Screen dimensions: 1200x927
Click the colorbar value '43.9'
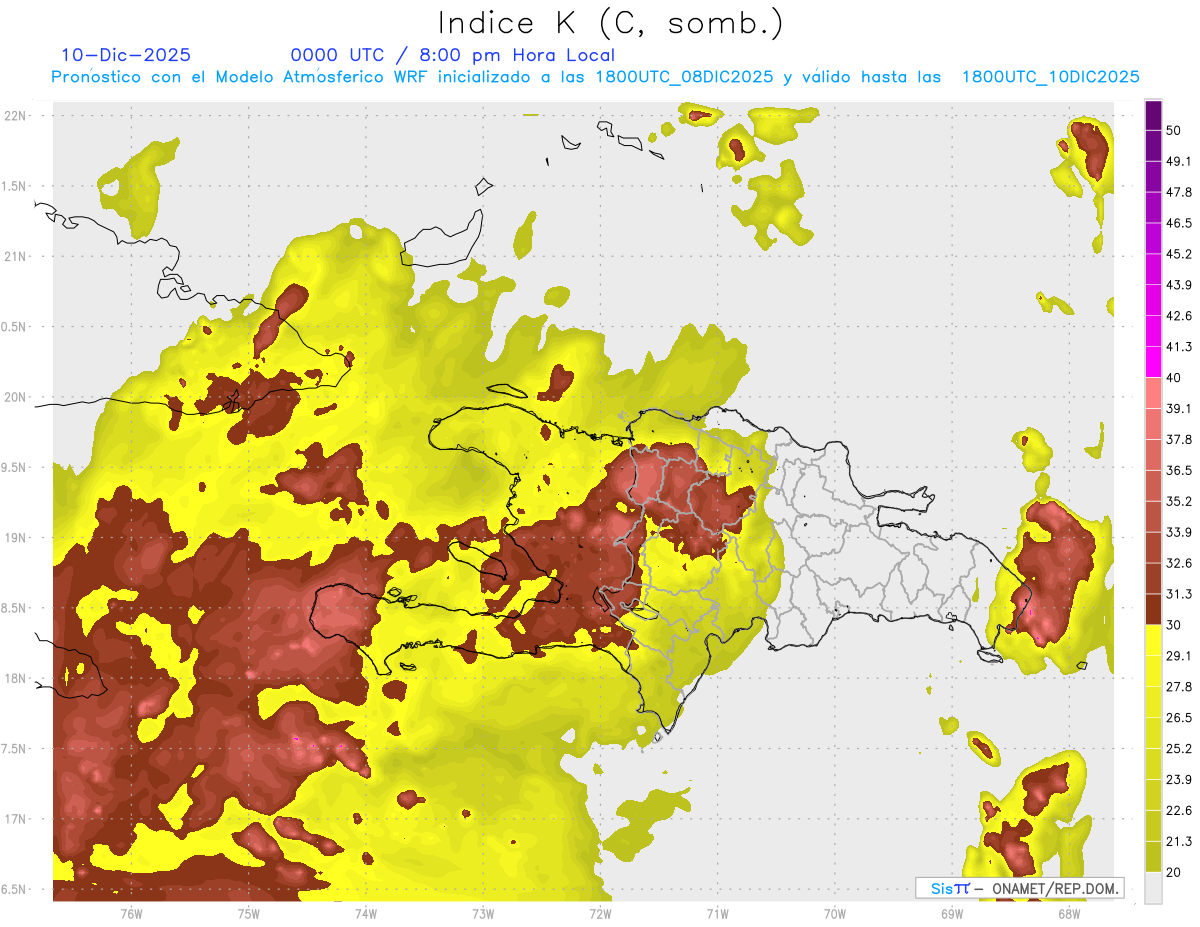tap(1178, 285)
